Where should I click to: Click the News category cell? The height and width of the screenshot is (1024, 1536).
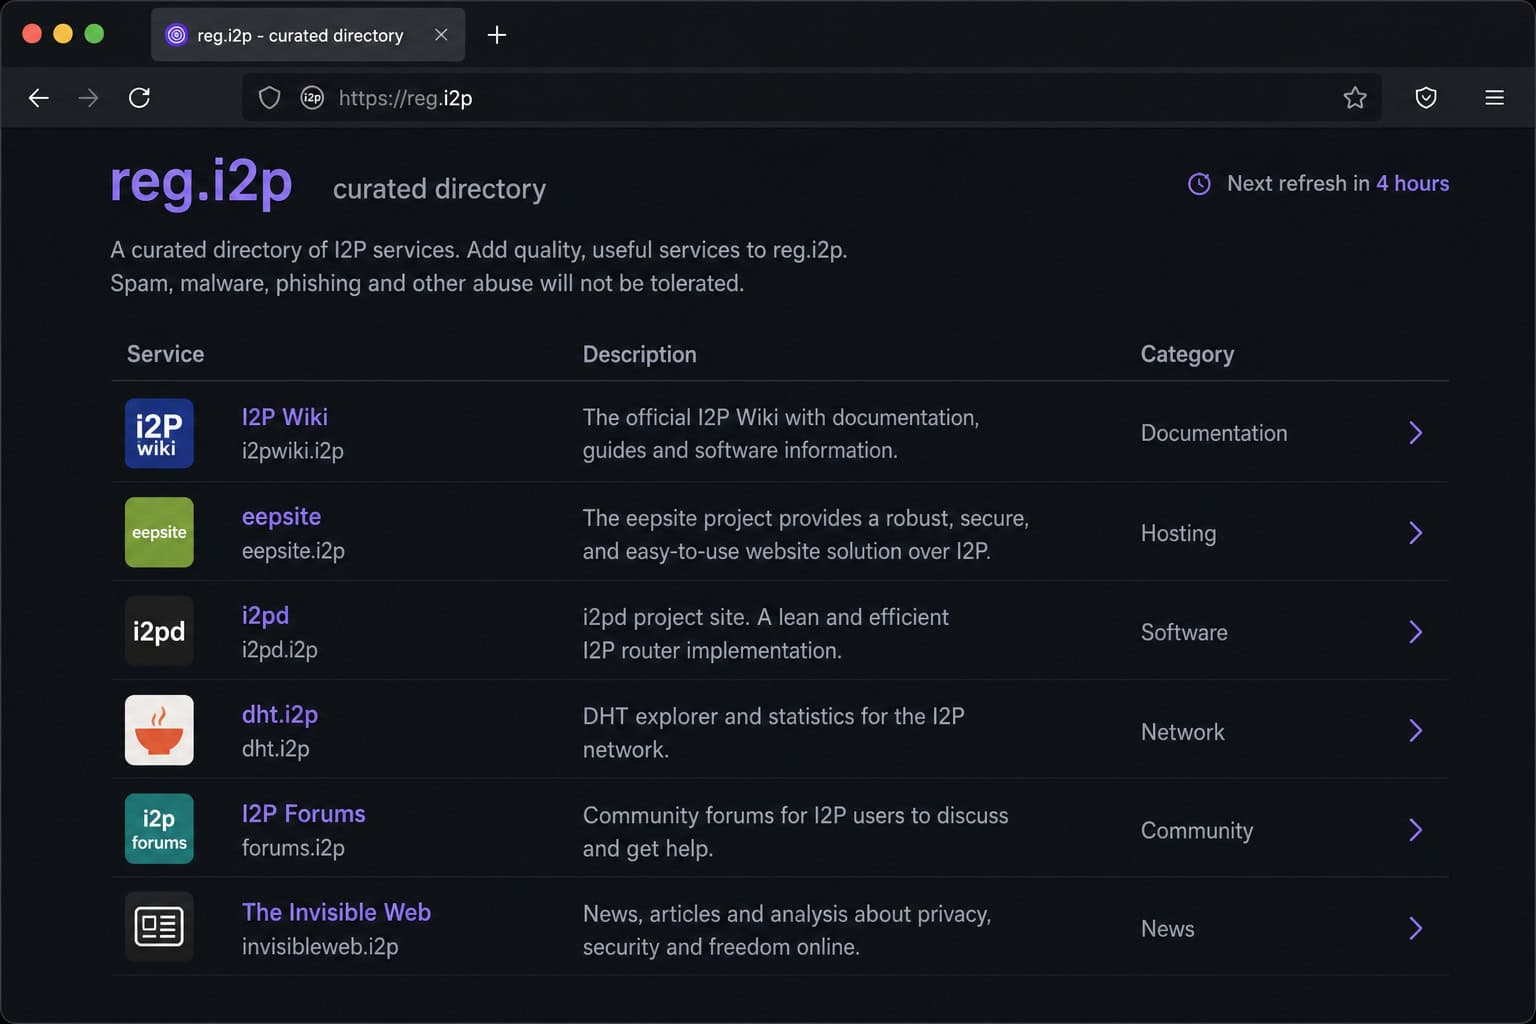click(1168, 929)
